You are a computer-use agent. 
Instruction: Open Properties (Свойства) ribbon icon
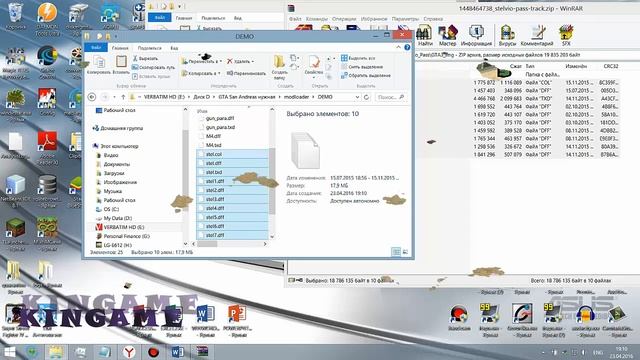[314, 65]
